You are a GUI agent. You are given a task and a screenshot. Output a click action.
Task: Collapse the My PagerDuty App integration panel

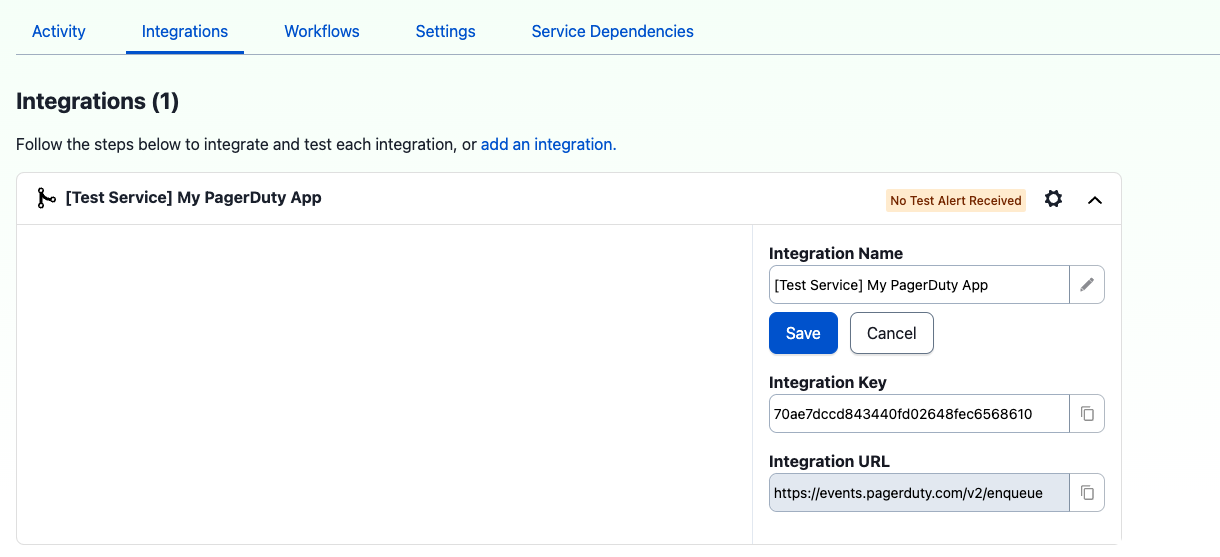1095,200
